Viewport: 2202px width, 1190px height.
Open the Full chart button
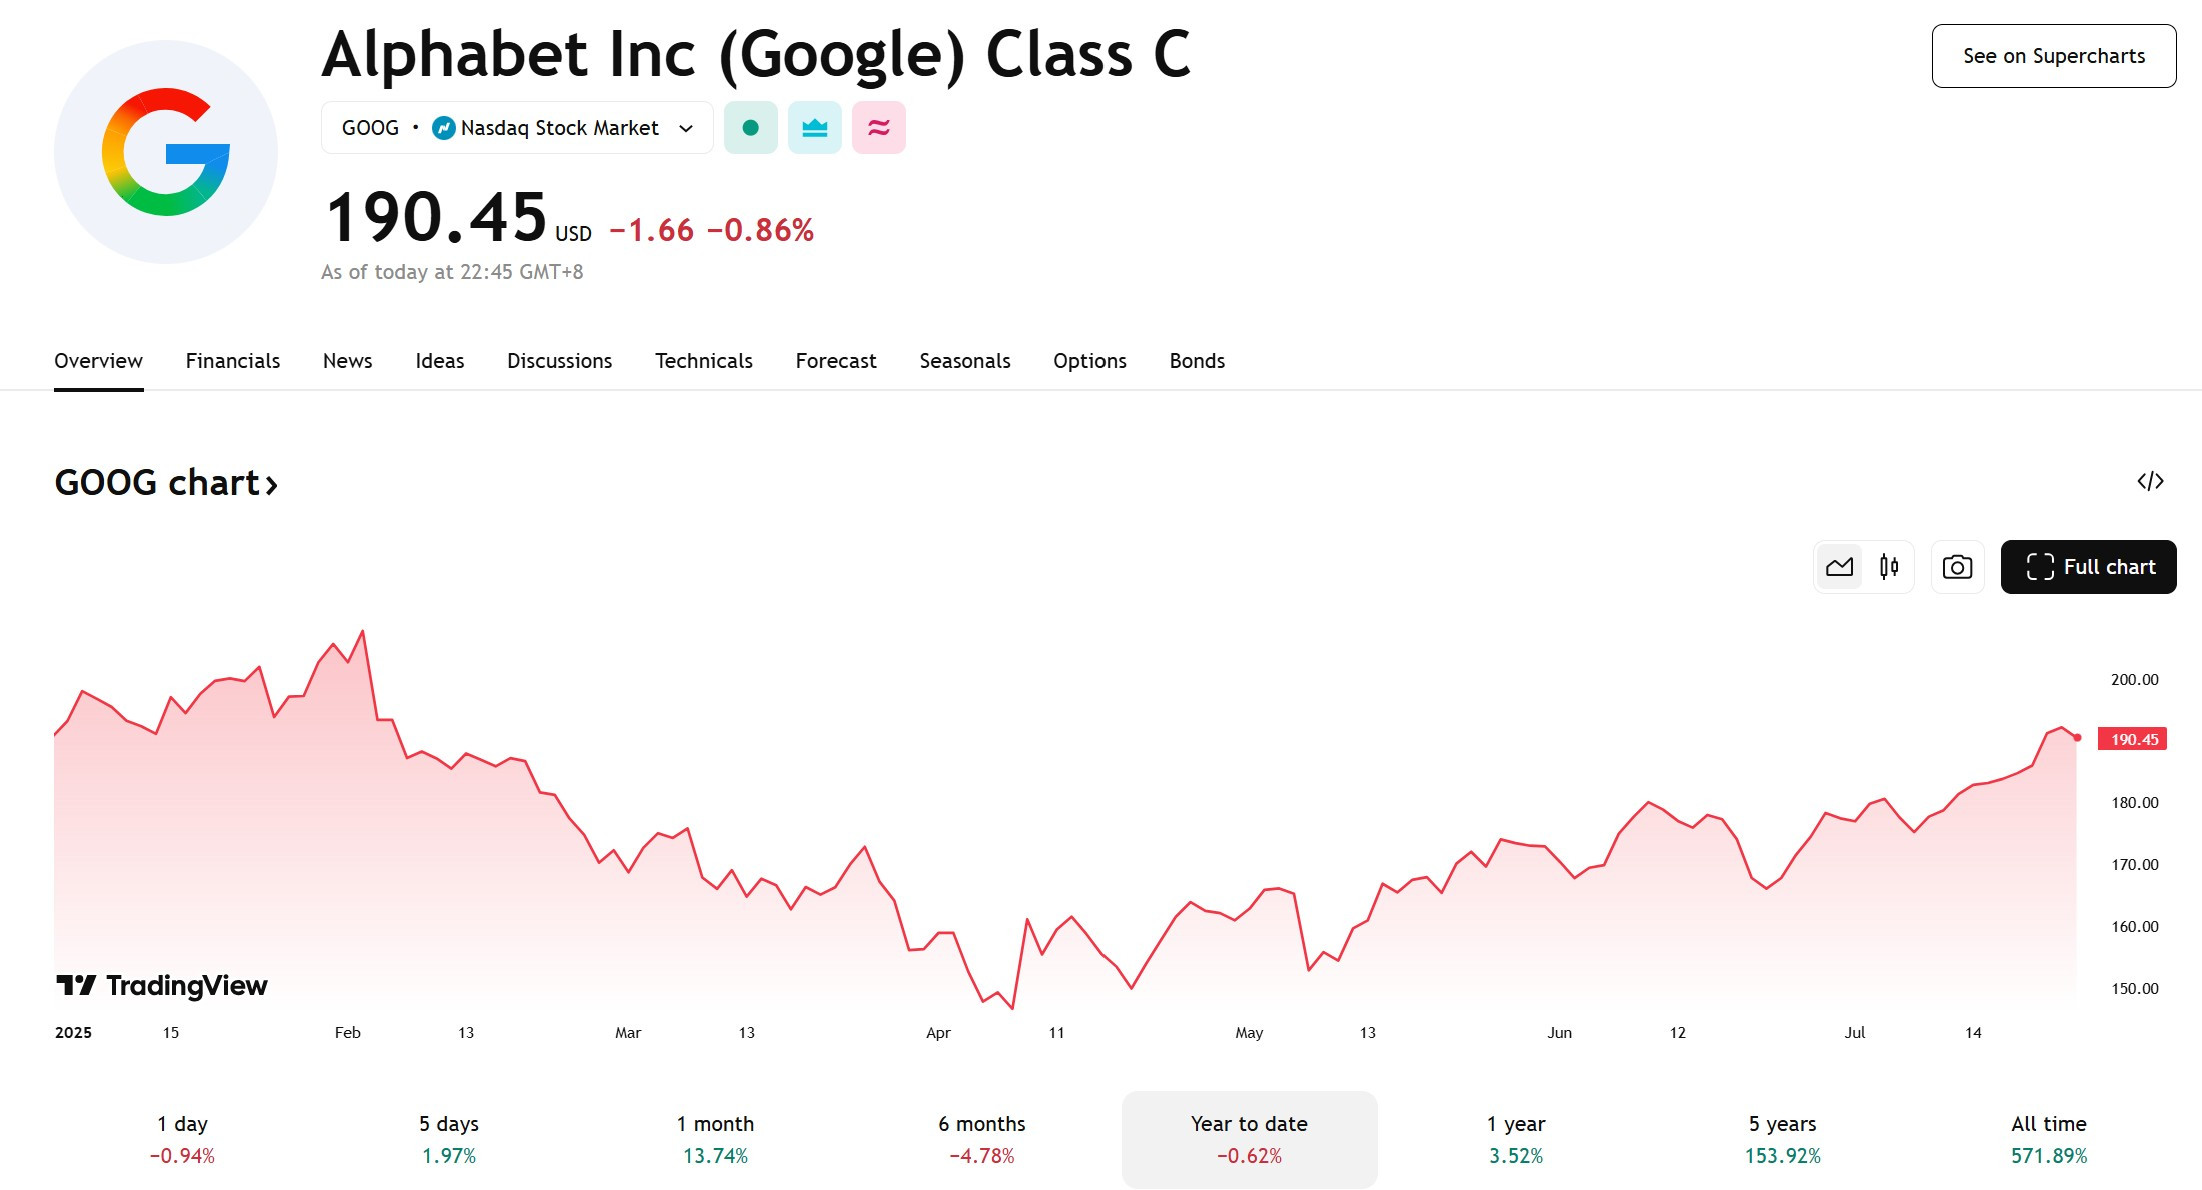point(2088,567)
